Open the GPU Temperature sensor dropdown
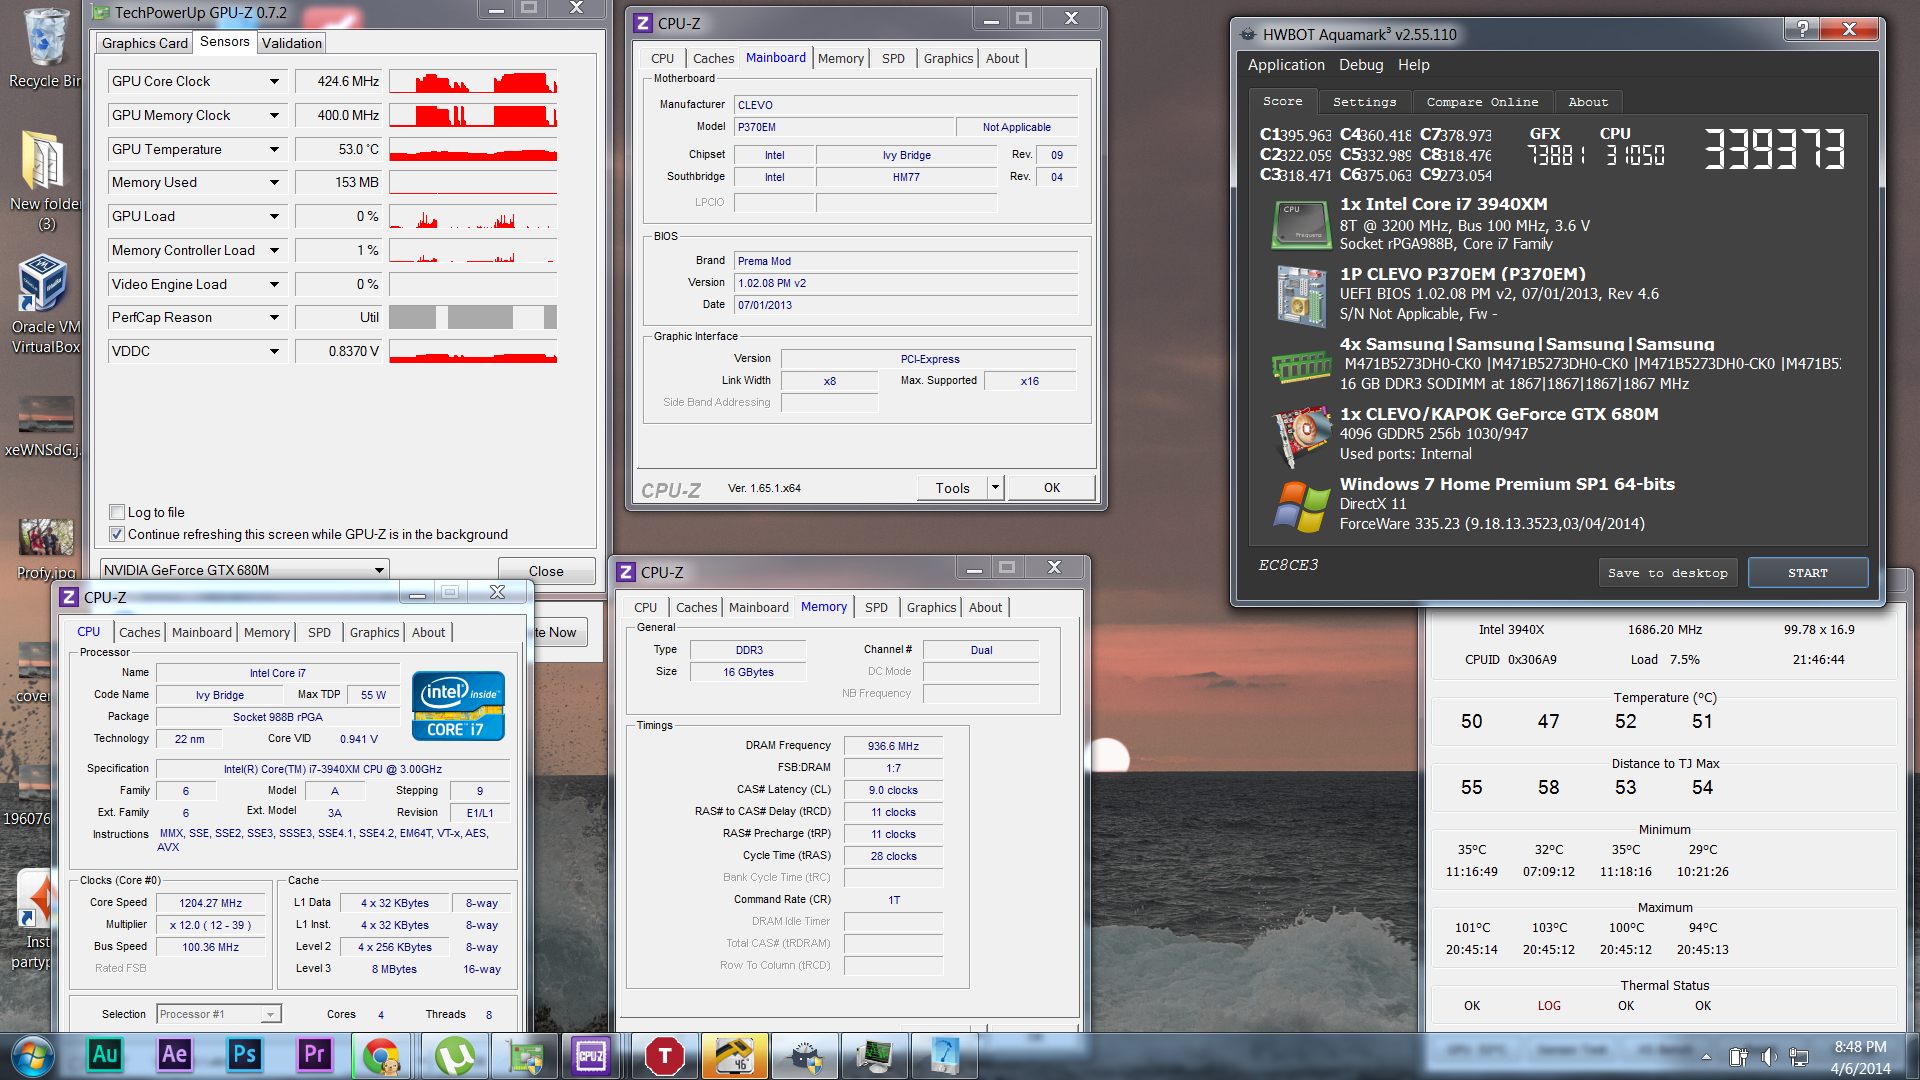The image size is (1920, 1080). (274, 149)
